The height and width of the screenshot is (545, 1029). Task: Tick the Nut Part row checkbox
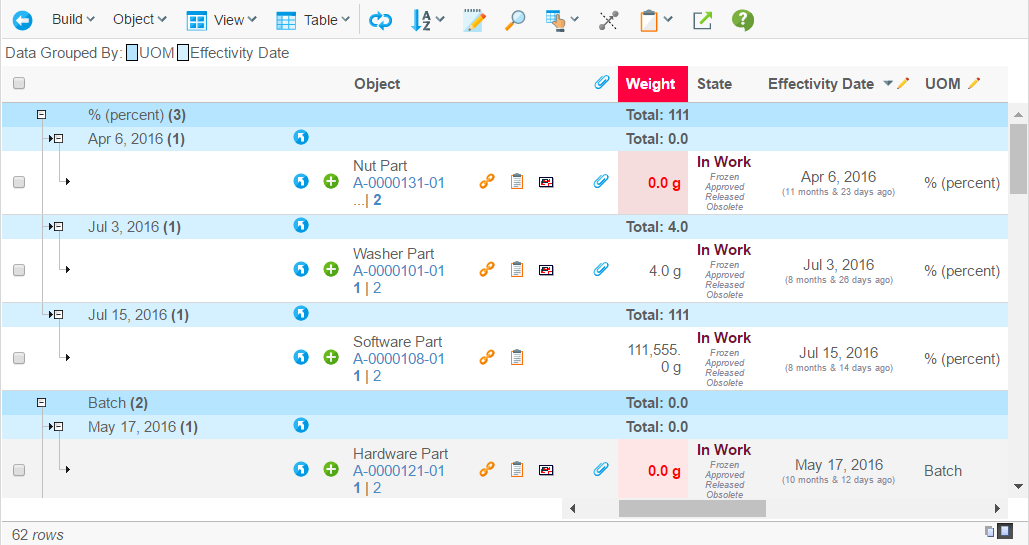point(19,182)
